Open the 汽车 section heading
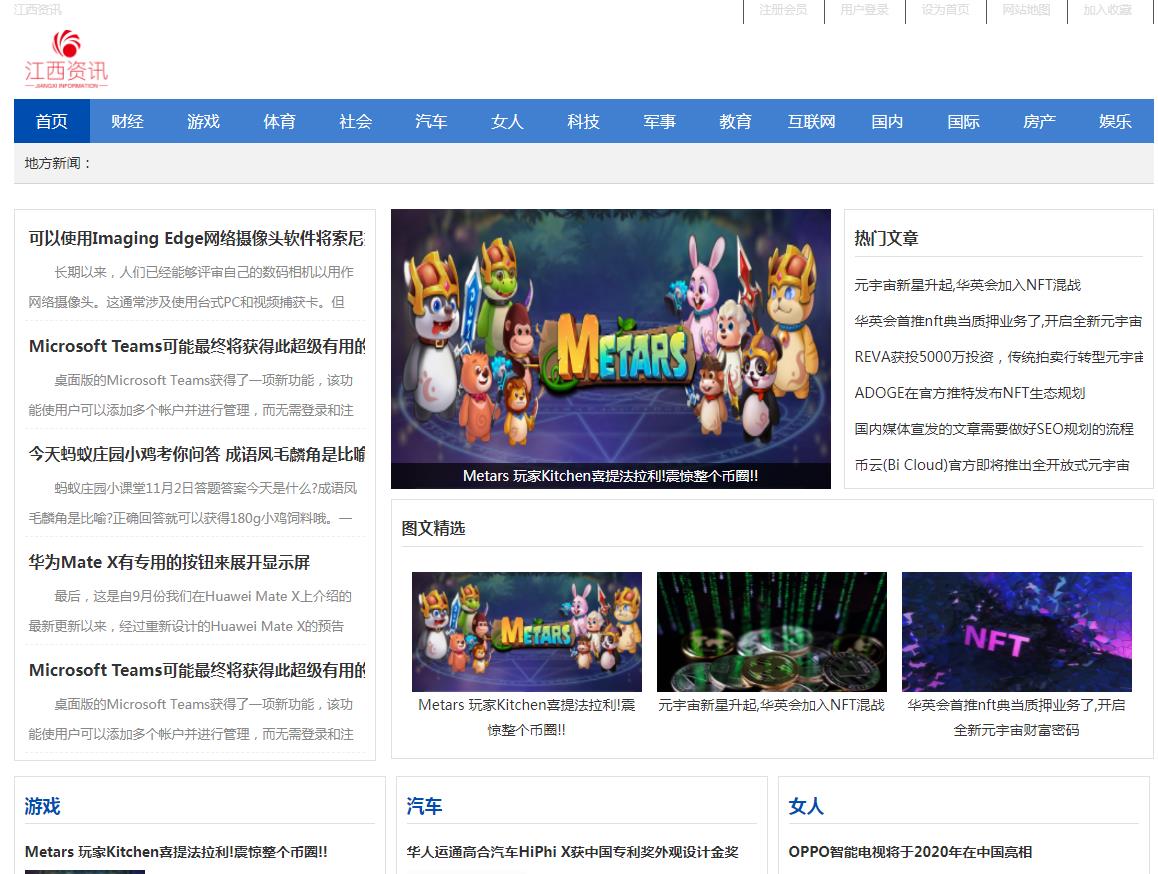Screen dimensions: 1158x874 [x=424, y=806]
